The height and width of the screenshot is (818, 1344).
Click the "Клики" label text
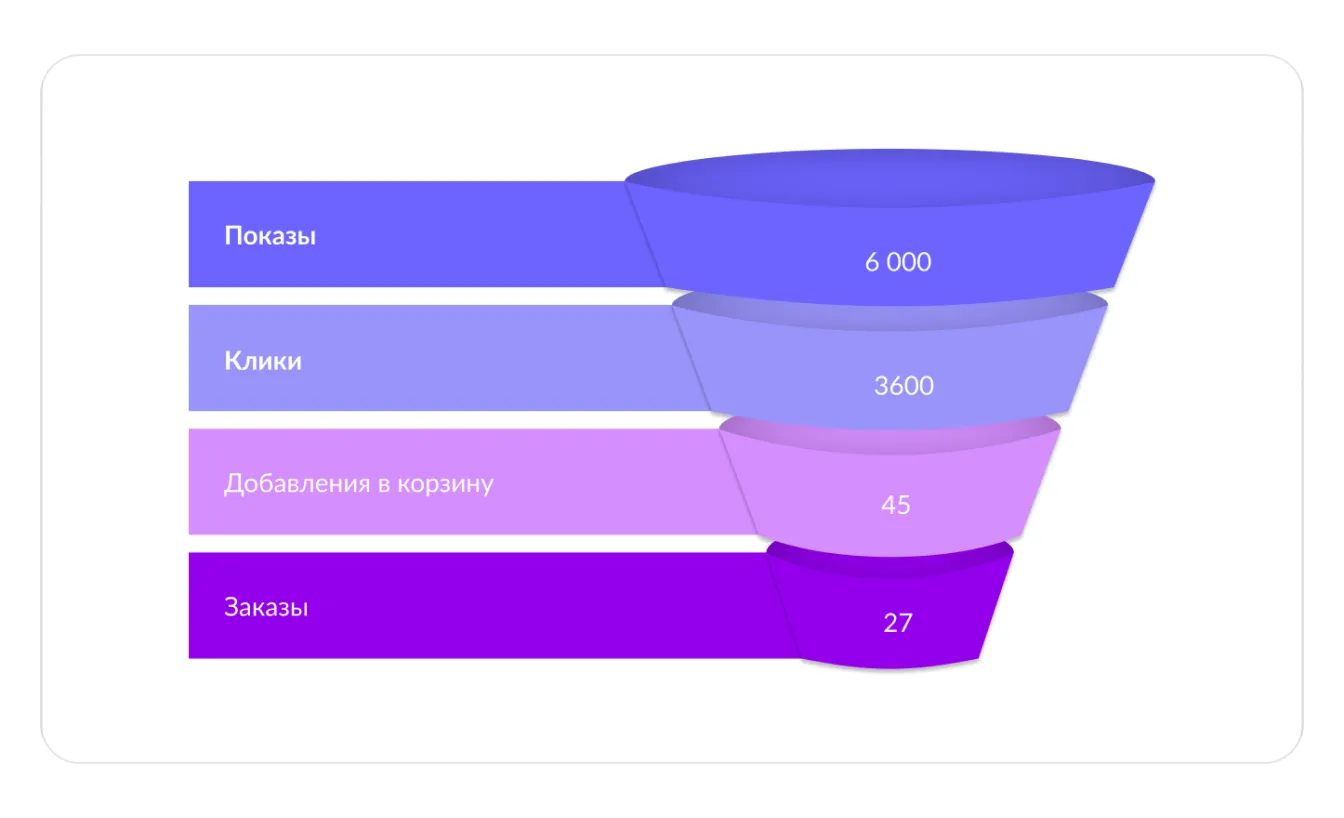[x=262, y=360]
